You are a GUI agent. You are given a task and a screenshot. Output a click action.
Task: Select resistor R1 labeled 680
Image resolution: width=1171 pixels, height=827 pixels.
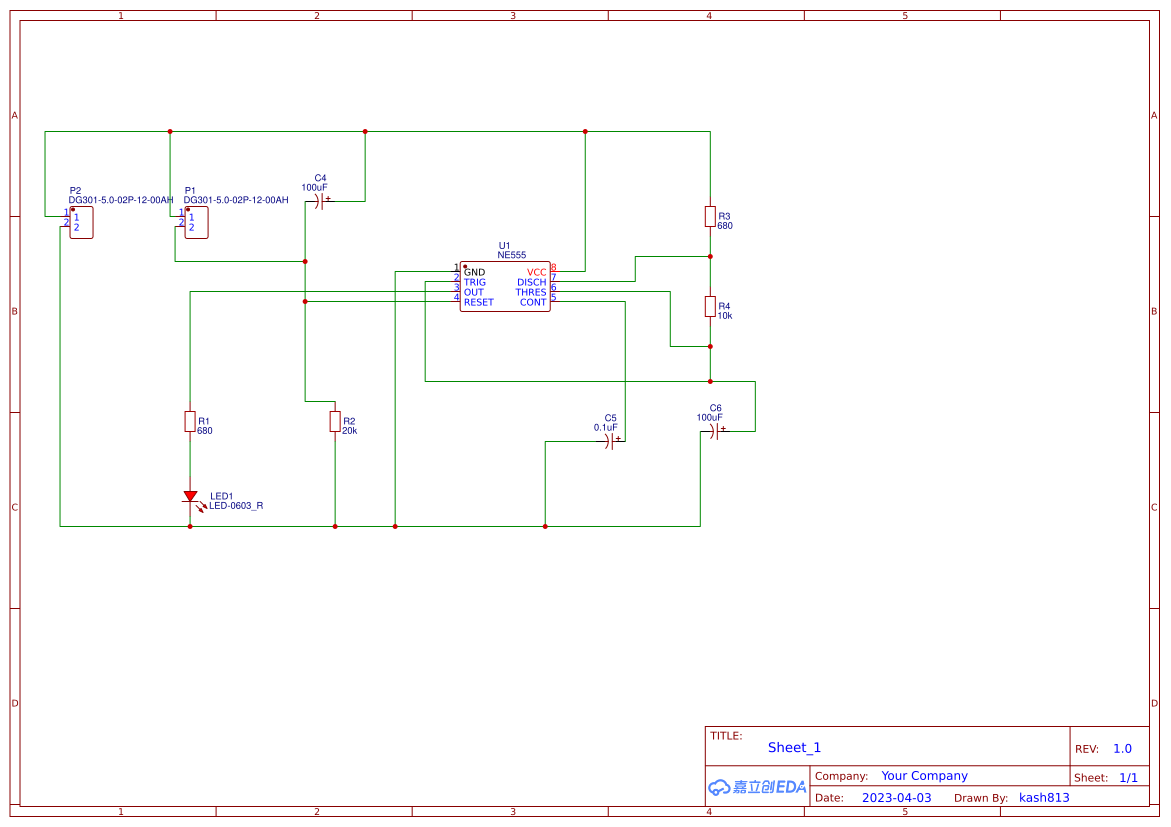191,421
